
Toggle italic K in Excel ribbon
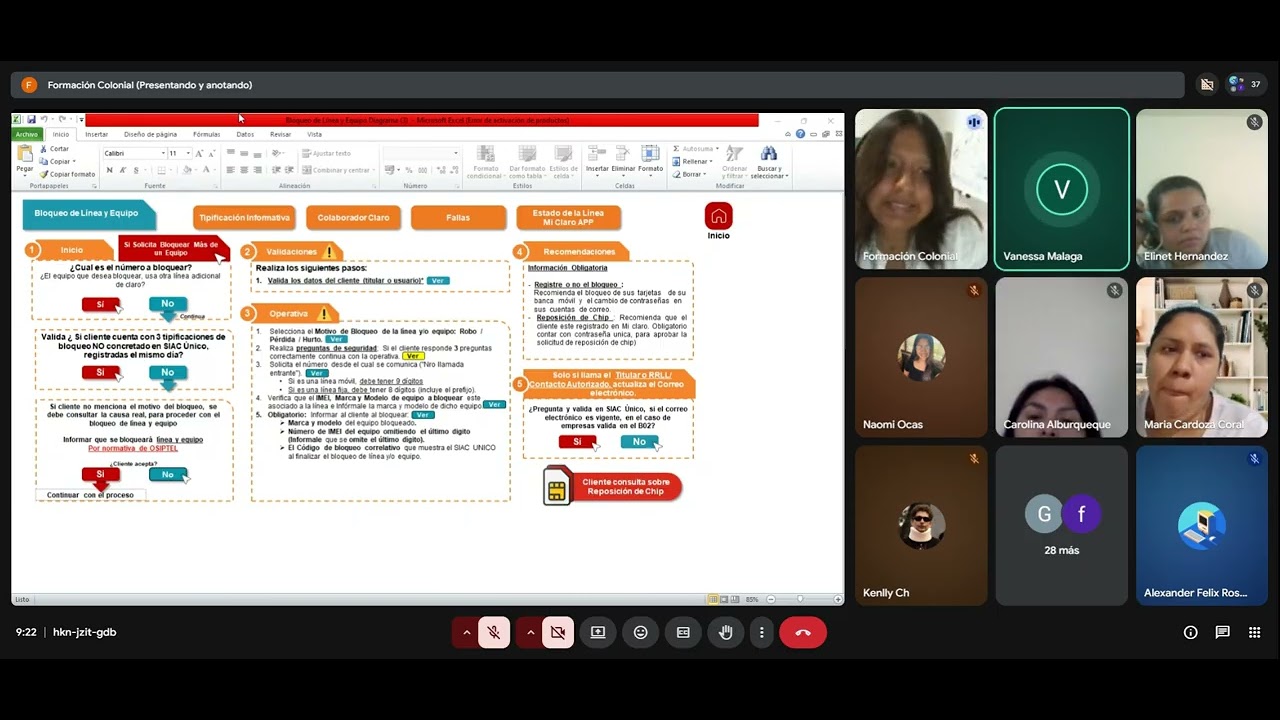tap(122, 170)
